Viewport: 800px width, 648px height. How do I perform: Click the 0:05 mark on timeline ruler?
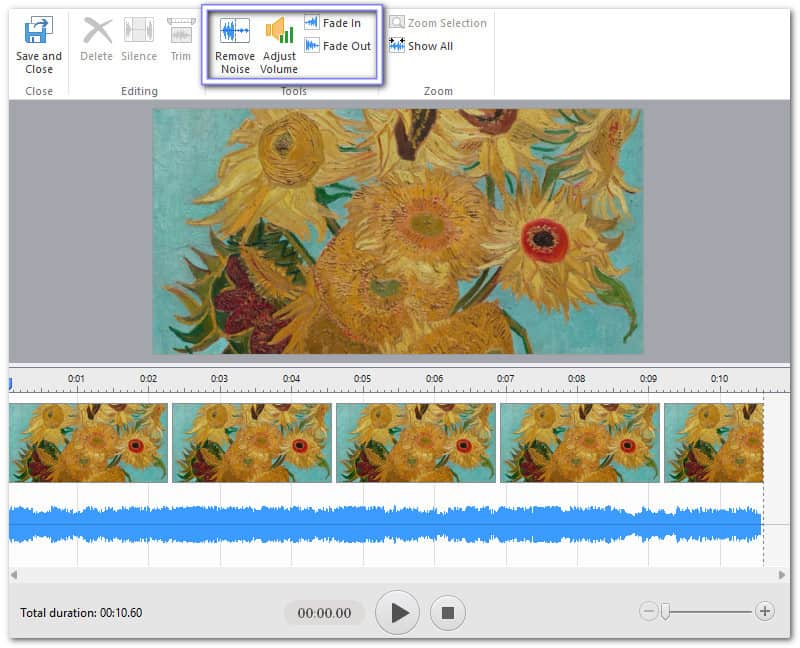point(362,380)
